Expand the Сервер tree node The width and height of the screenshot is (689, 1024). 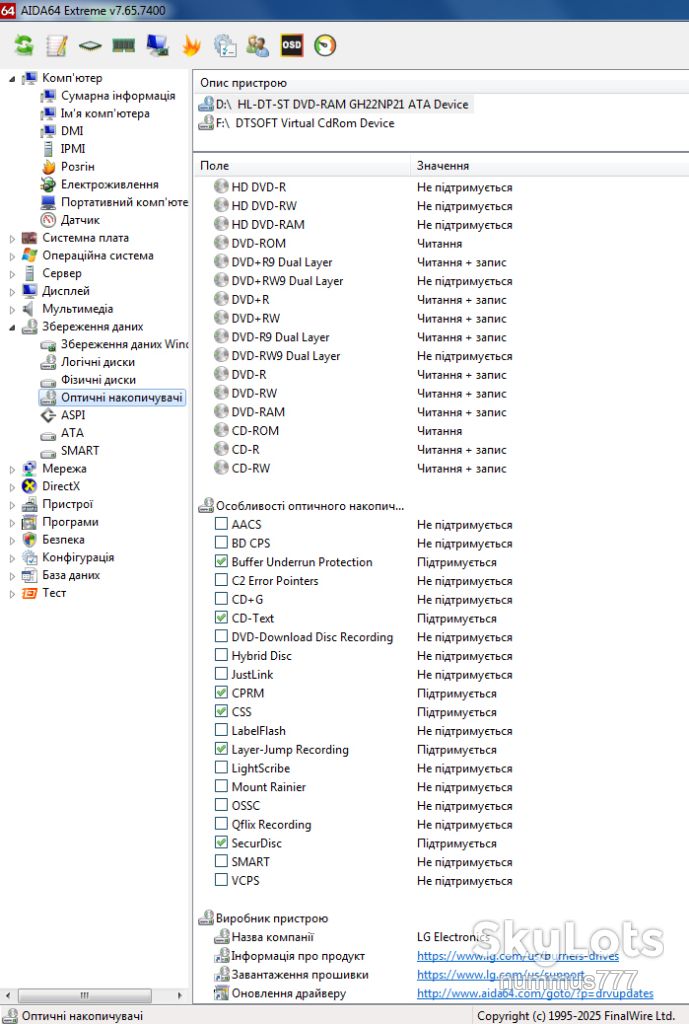(12, 274)
